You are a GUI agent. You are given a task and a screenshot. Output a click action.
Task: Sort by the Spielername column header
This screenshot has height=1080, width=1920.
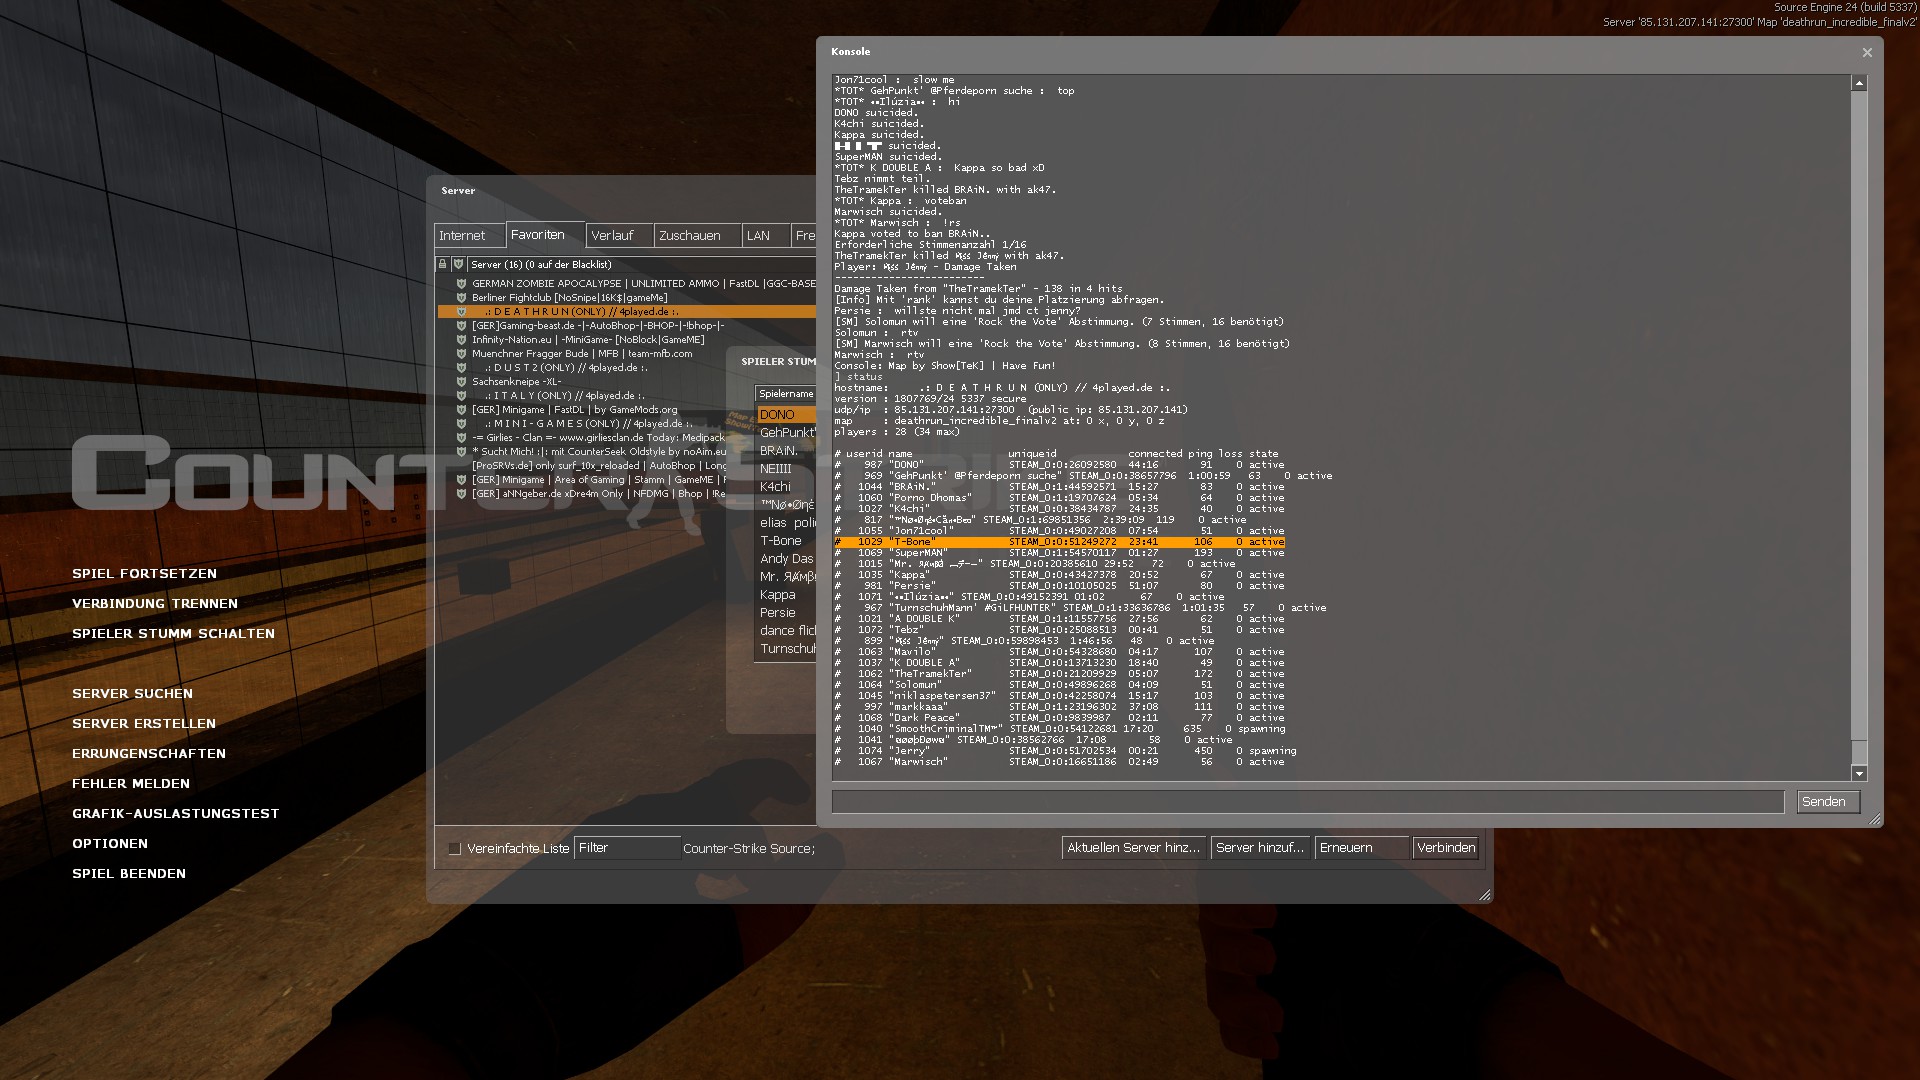click(x=786, y=394)
